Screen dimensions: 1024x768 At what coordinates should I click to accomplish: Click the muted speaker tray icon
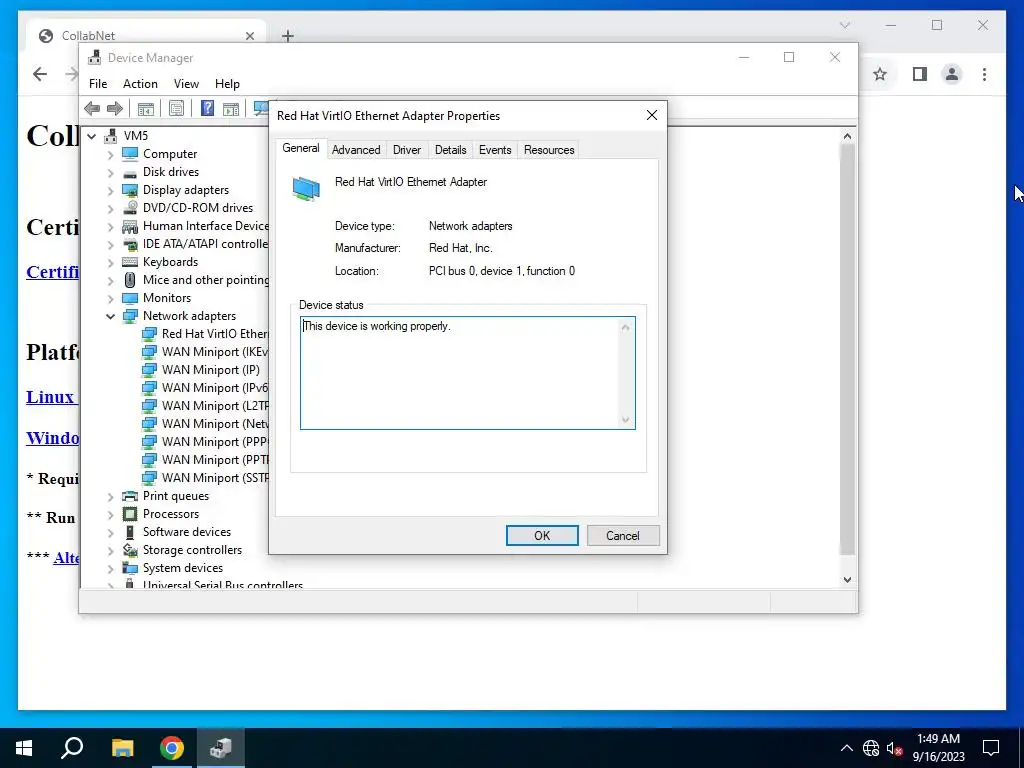click(894, 748)
